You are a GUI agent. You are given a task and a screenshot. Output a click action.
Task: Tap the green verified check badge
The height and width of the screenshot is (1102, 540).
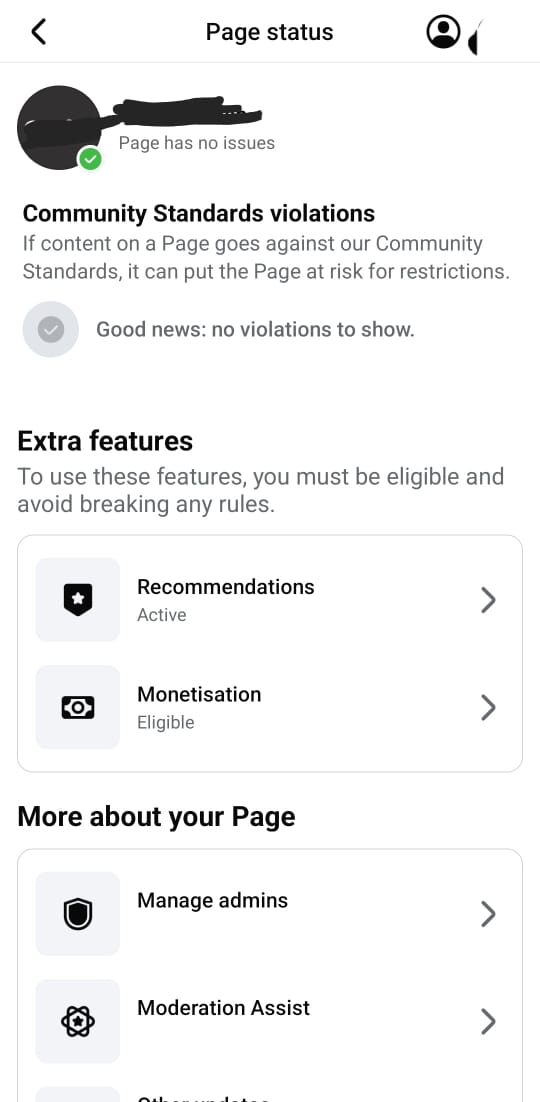coord(90,159)
